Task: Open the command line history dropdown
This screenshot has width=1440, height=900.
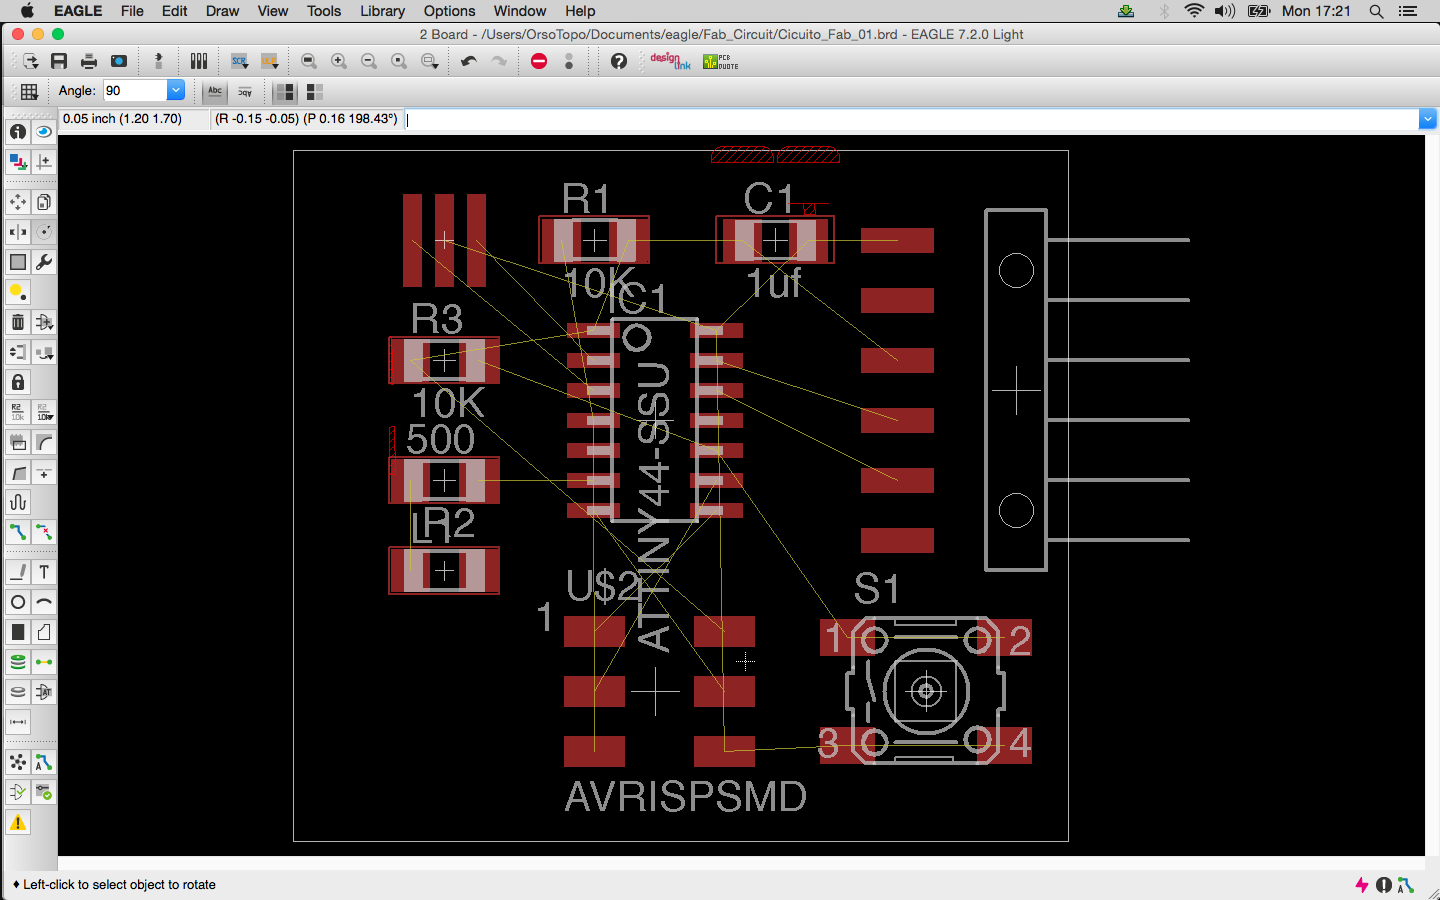Action: 1427,119
